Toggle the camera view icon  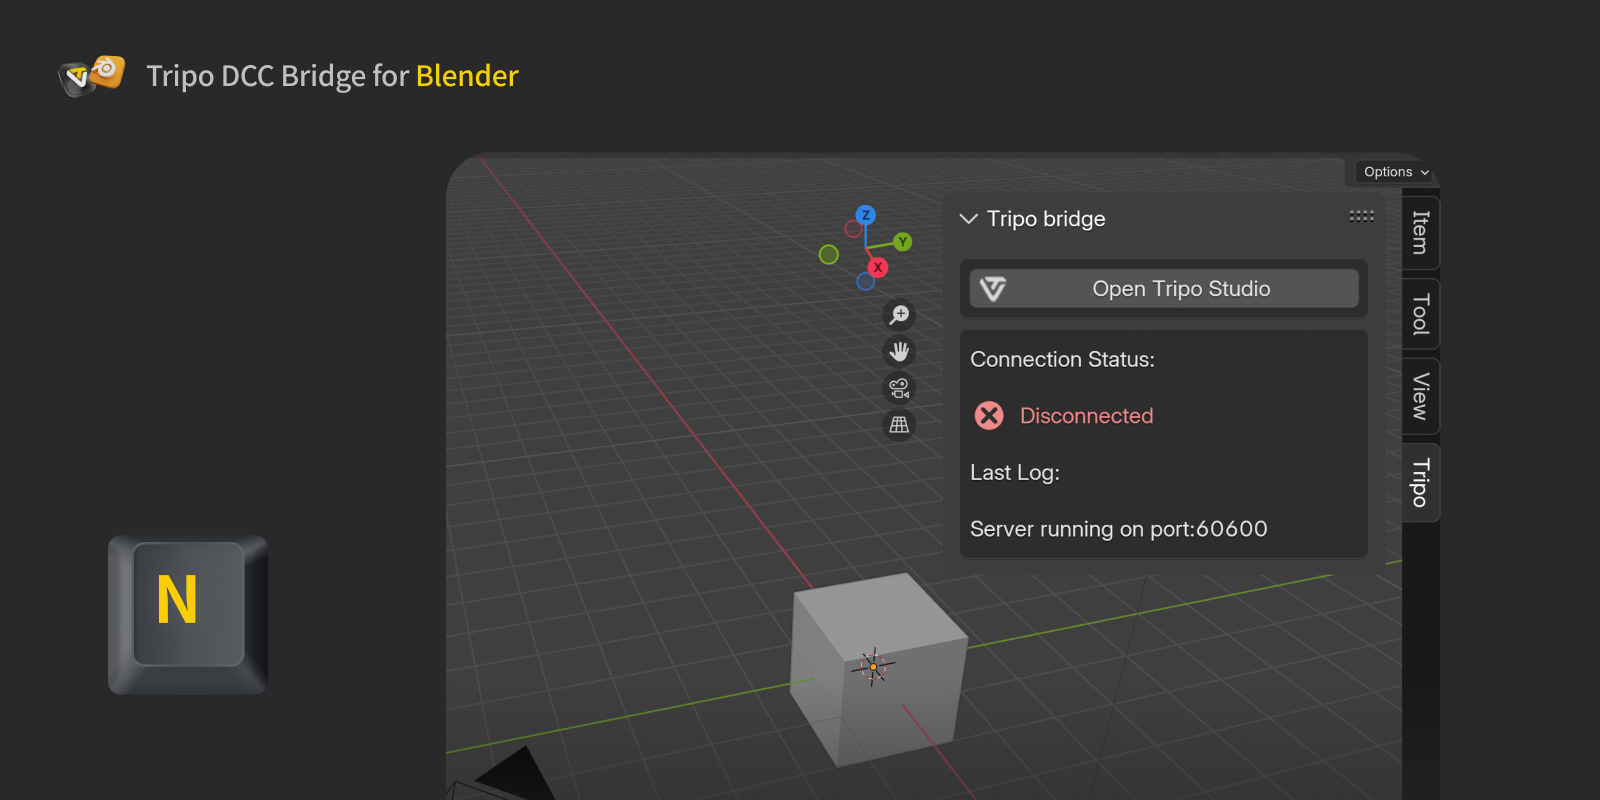point(899,388)
